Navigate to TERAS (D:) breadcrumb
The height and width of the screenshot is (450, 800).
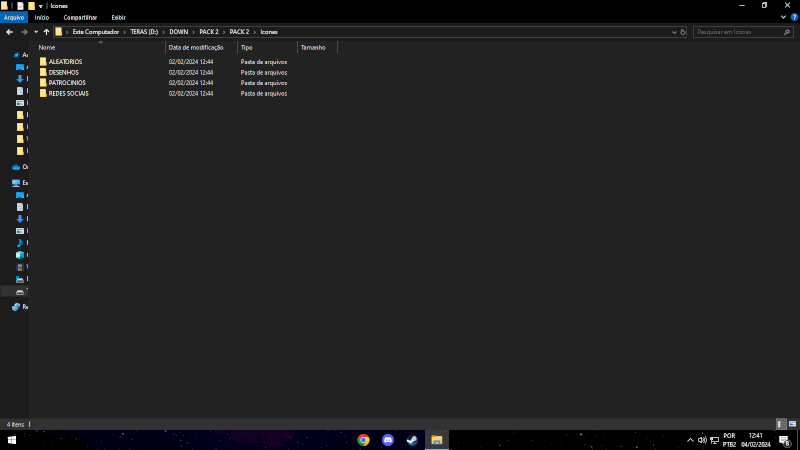144,32
